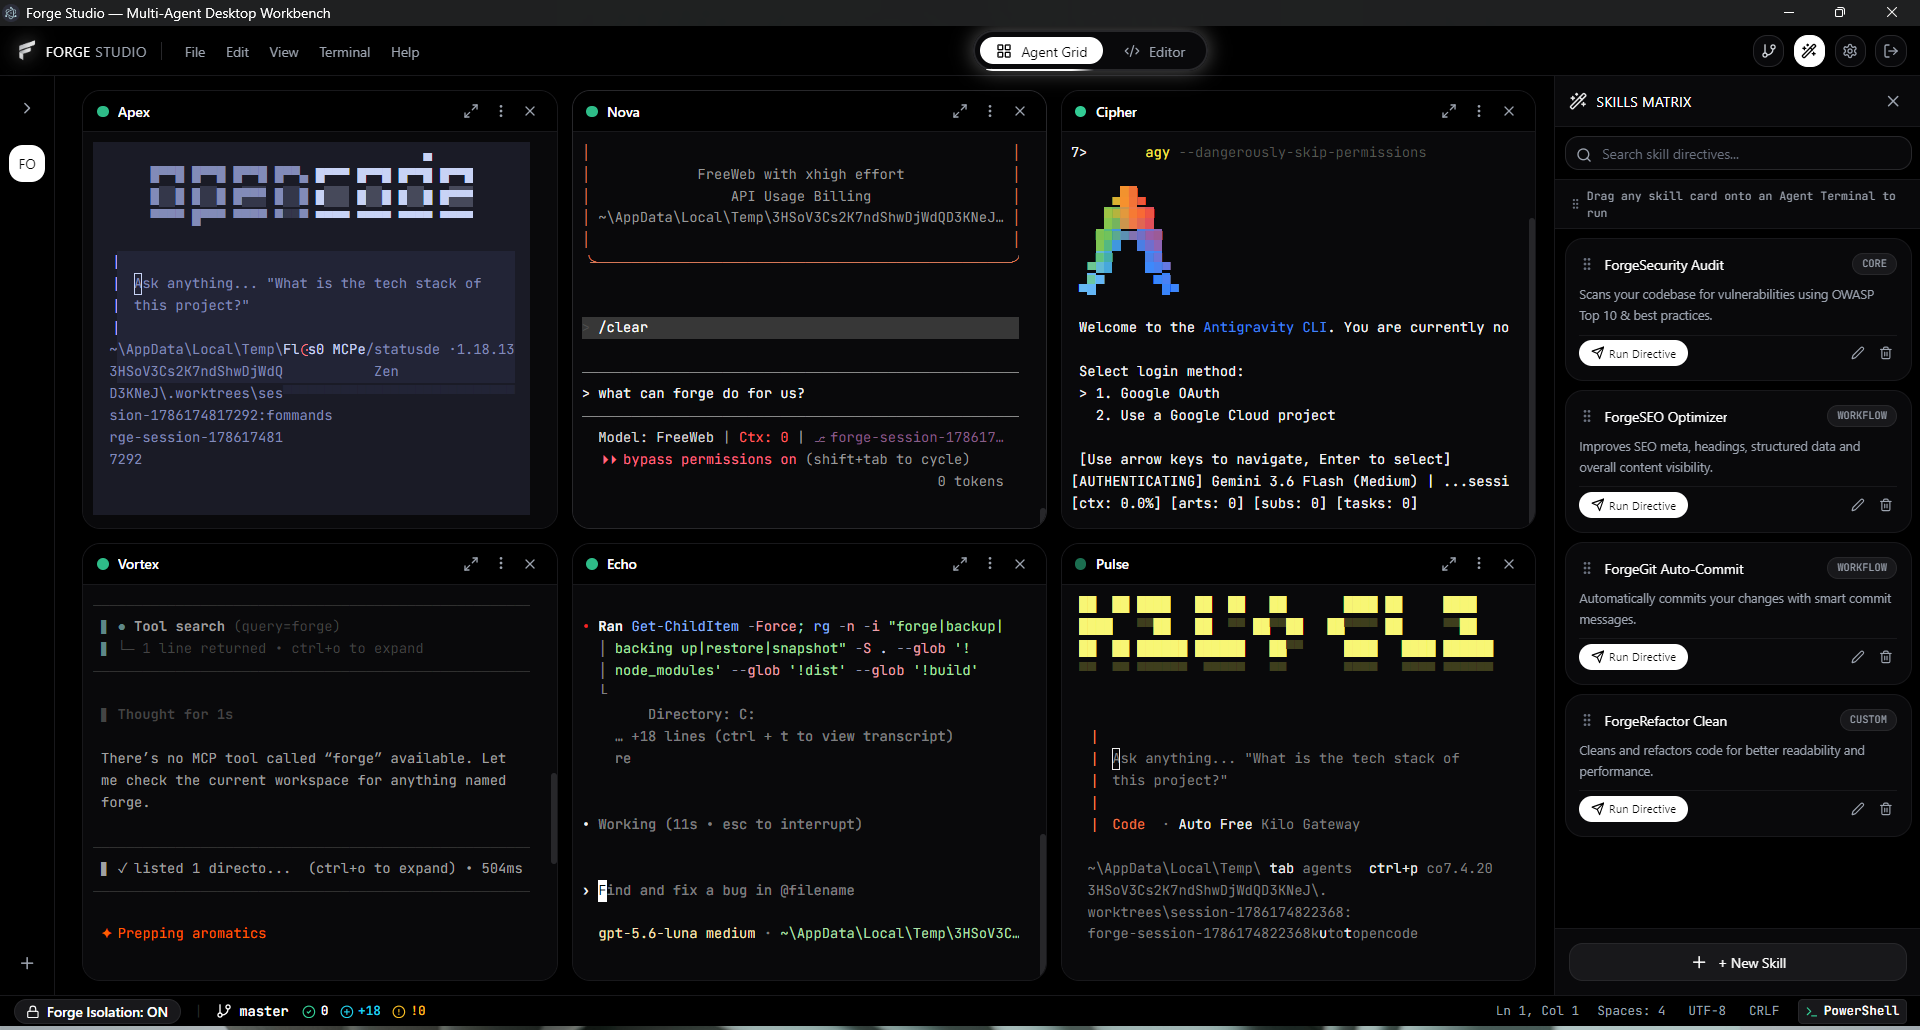Screen dimensions: 1920x1030
Task: Click the CRLF line ending indicator
Action: tap(1764, 1012)
